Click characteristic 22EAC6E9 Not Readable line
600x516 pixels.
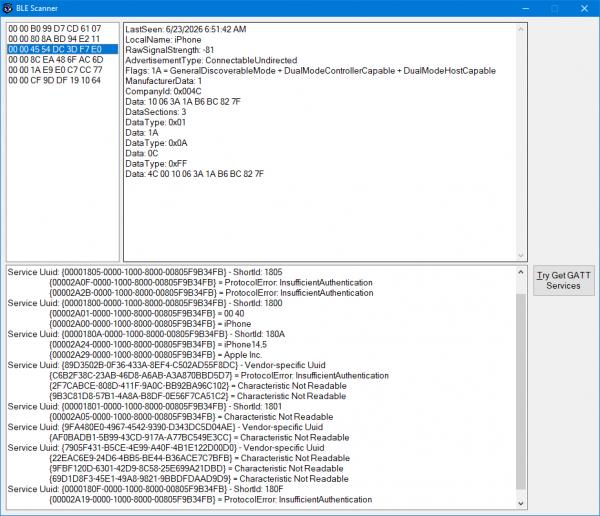[x=199, y=458]
